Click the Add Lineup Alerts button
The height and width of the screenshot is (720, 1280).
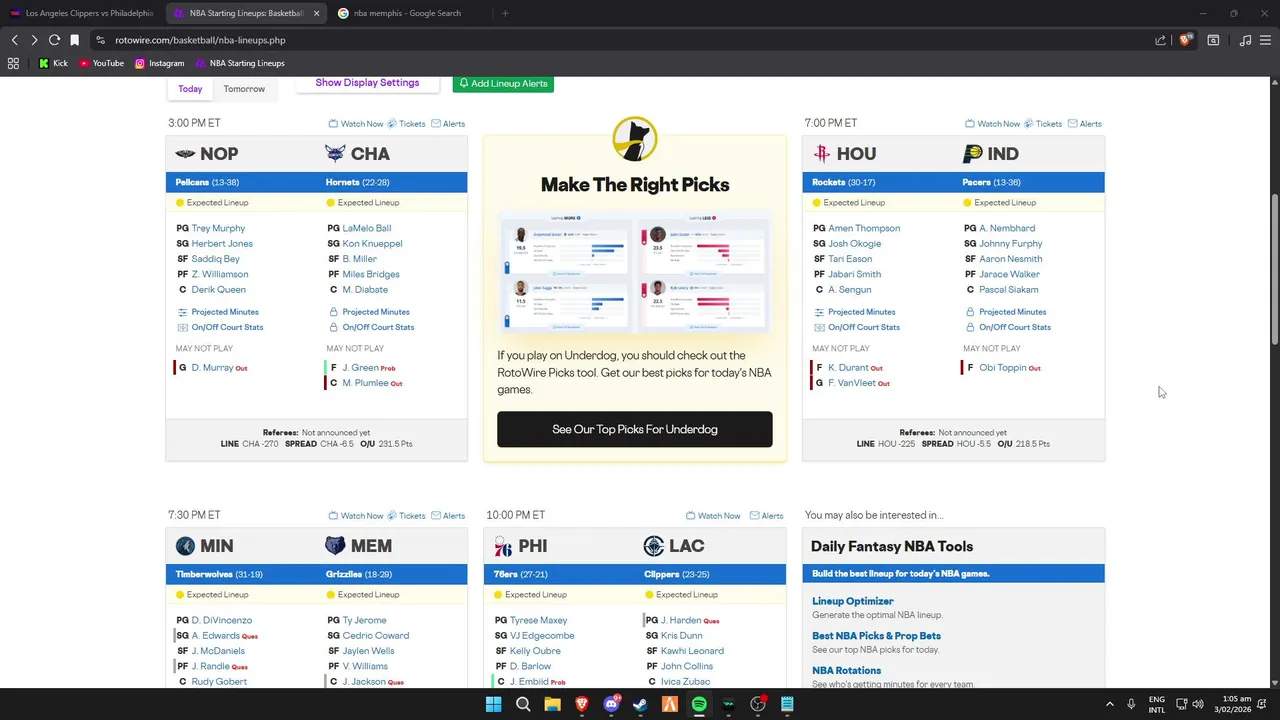(x=503, y=84)
